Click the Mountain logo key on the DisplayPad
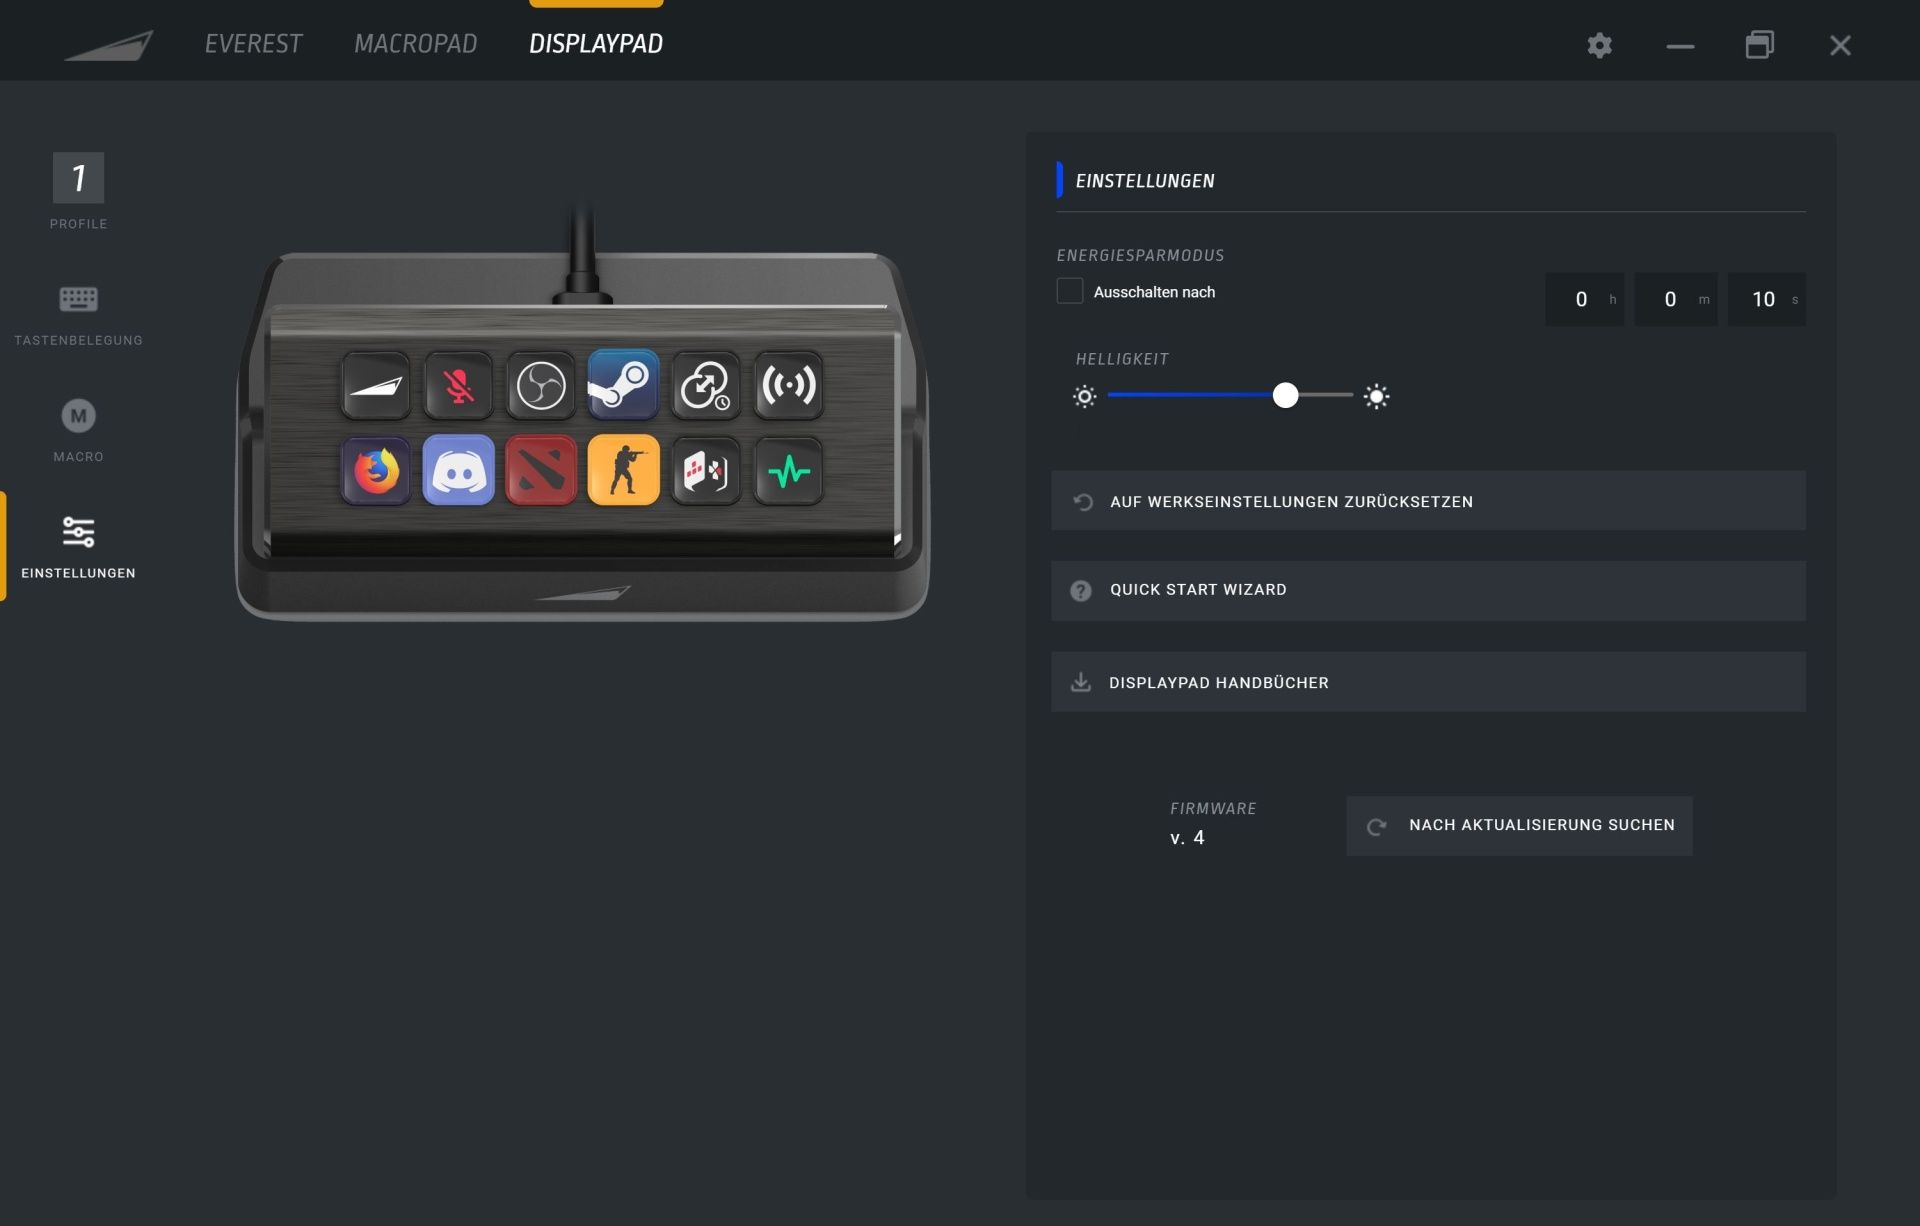The height and width of the screenshot is (1226, 1920). pos(376,385)
